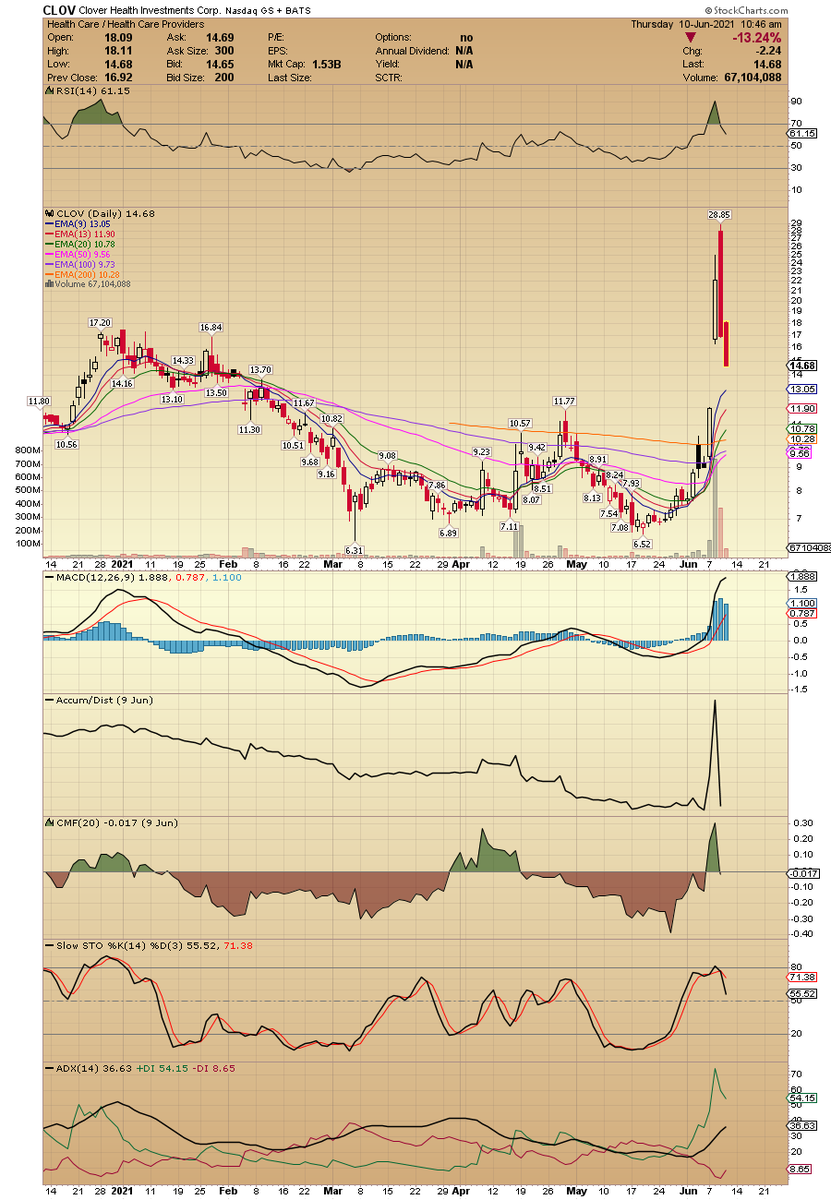Click the 71.38 stochastic %D axis tag

coord(804,976)
